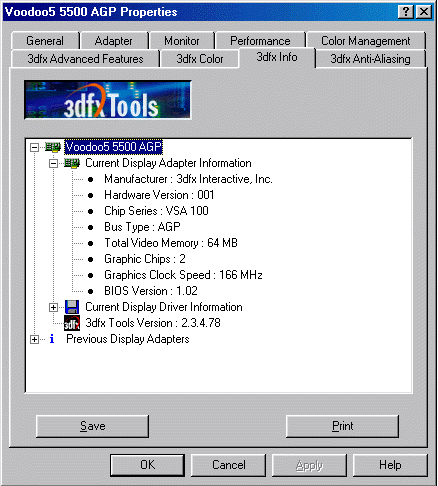Click the 3dfx Tools banner image

[x=108, y=100]
